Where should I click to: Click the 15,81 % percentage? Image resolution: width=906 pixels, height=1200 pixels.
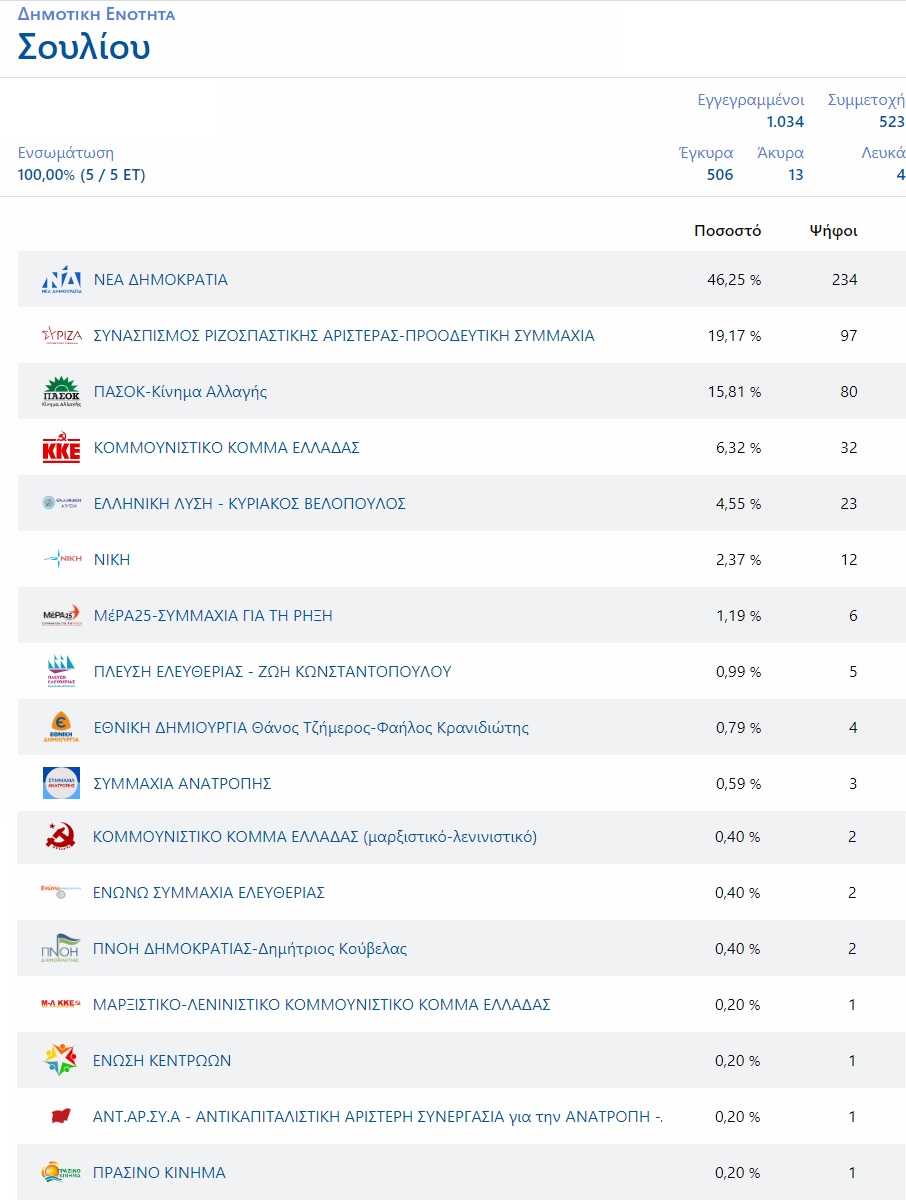(734, 392)
